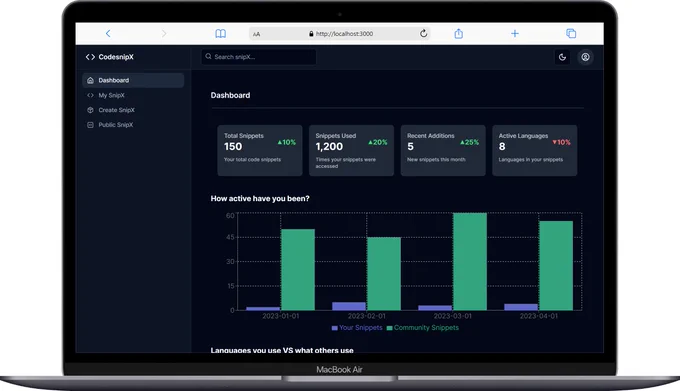Open a new tab with plus icon

click(x=515, y=33)
